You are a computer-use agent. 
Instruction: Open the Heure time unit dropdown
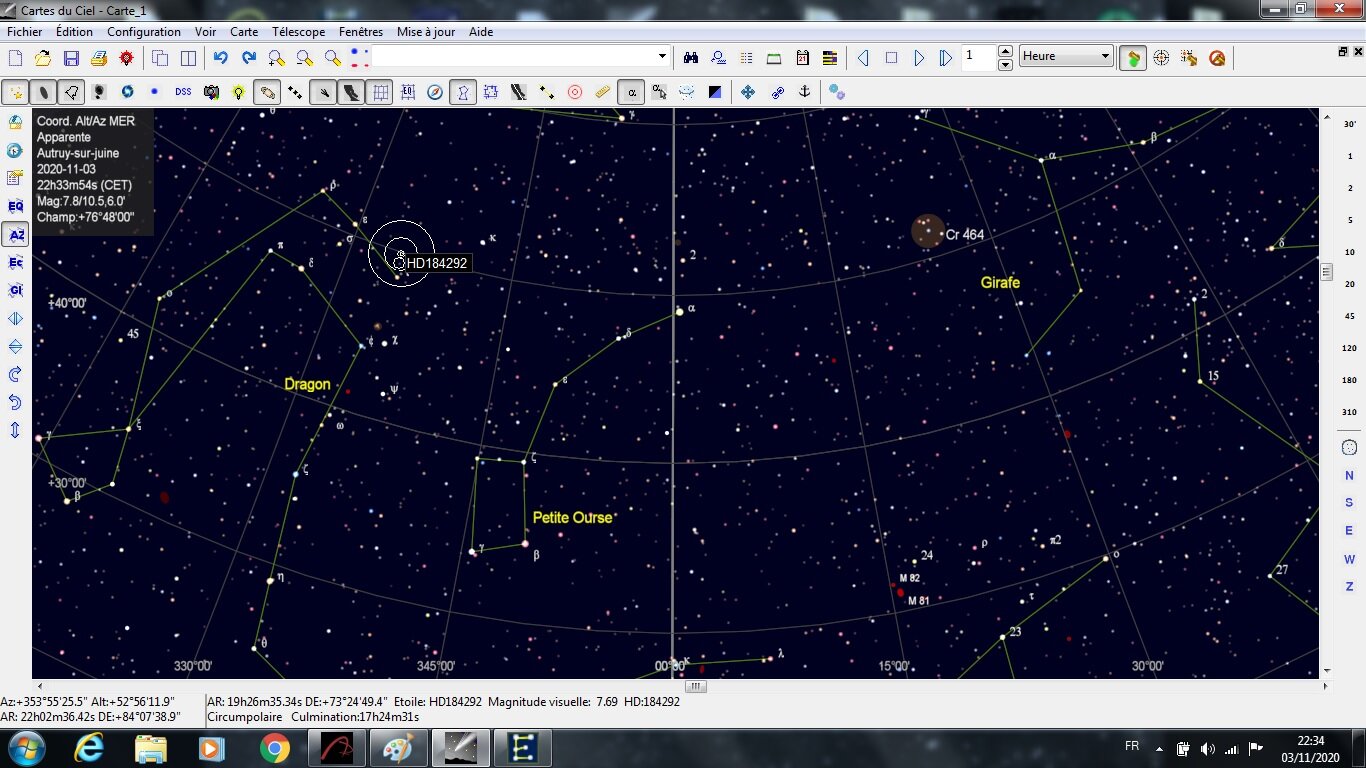coord(1066,57)
